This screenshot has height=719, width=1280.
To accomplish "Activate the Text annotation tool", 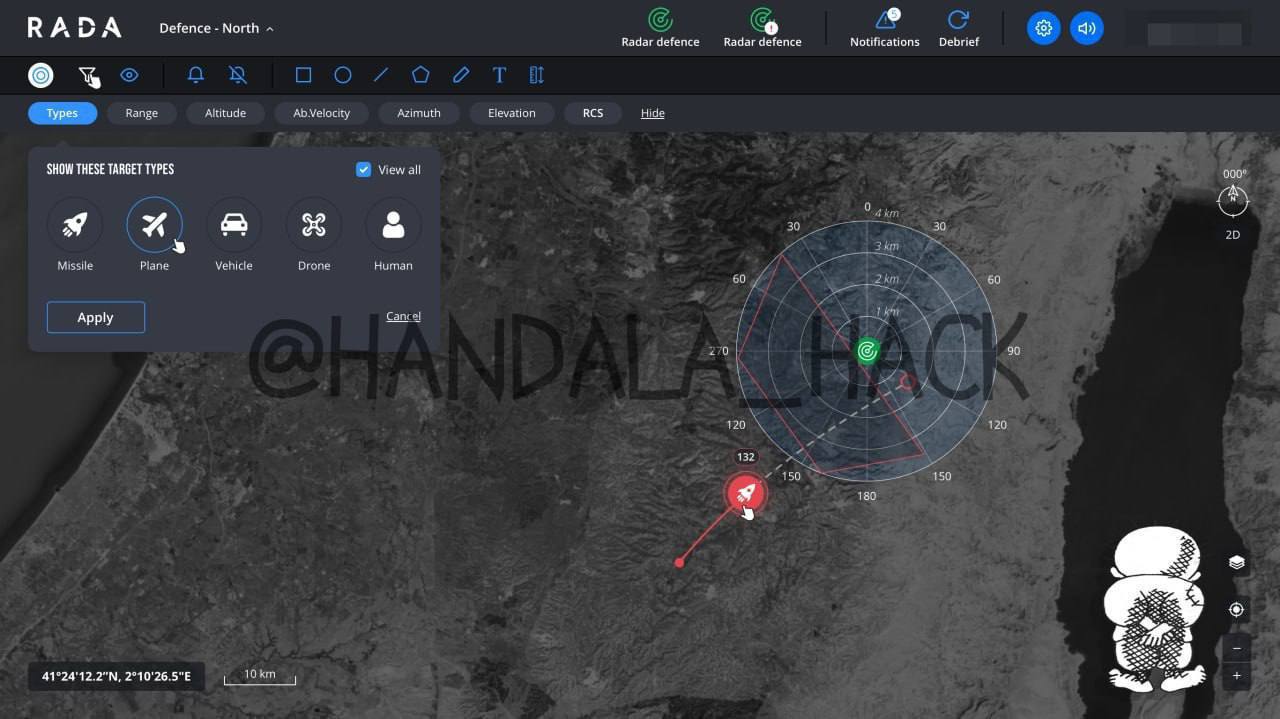I will (x=499, y=75).
